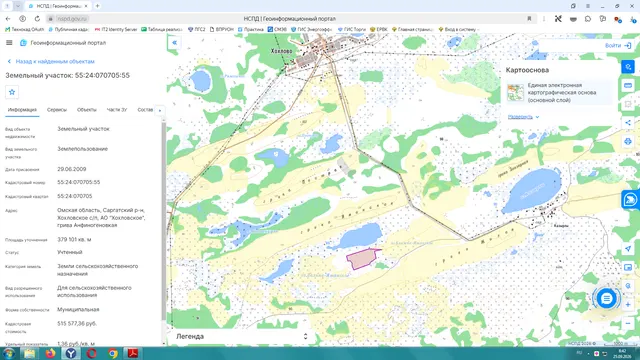Select the cadastral number 55:24:070705:55 value
The image size is (640, 360).
click(78, 182)
